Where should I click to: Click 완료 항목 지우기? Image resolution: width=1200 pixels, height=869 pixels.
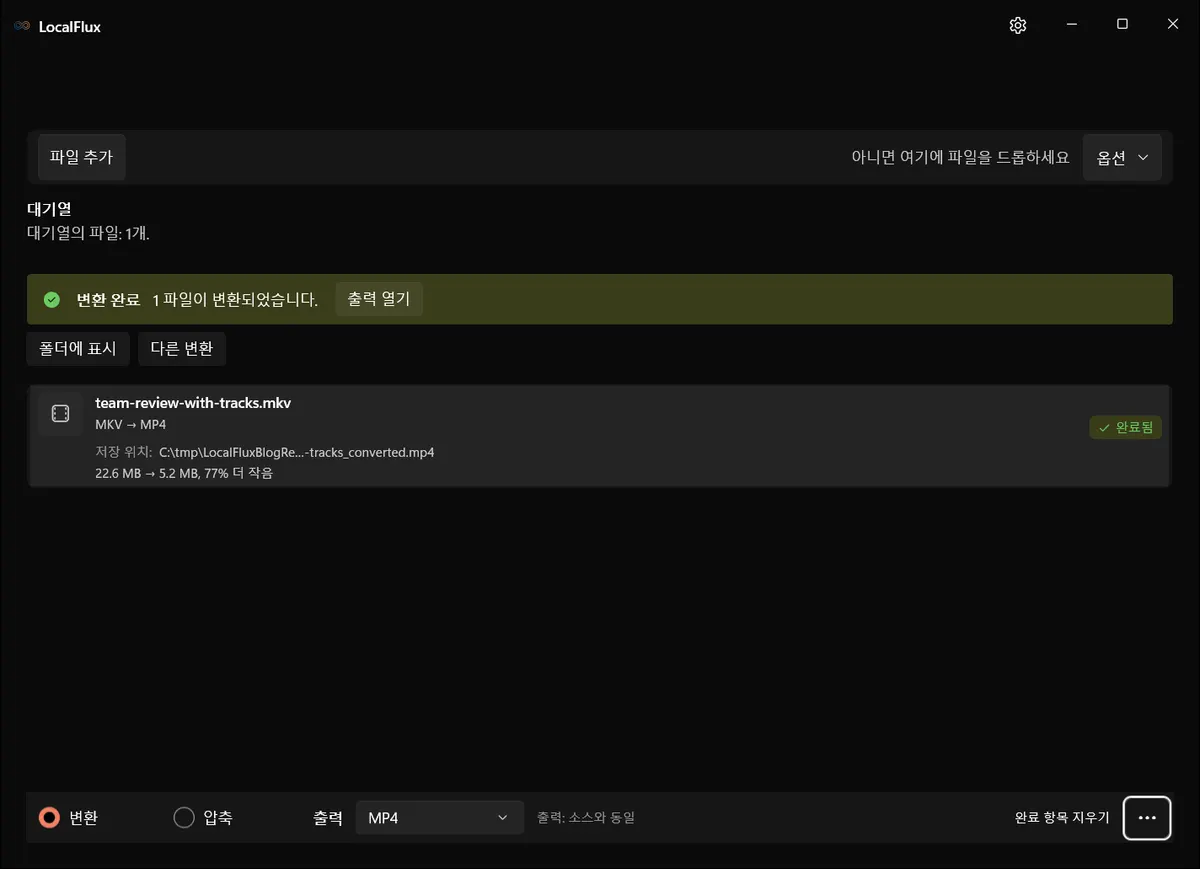tap(1062, 817)
